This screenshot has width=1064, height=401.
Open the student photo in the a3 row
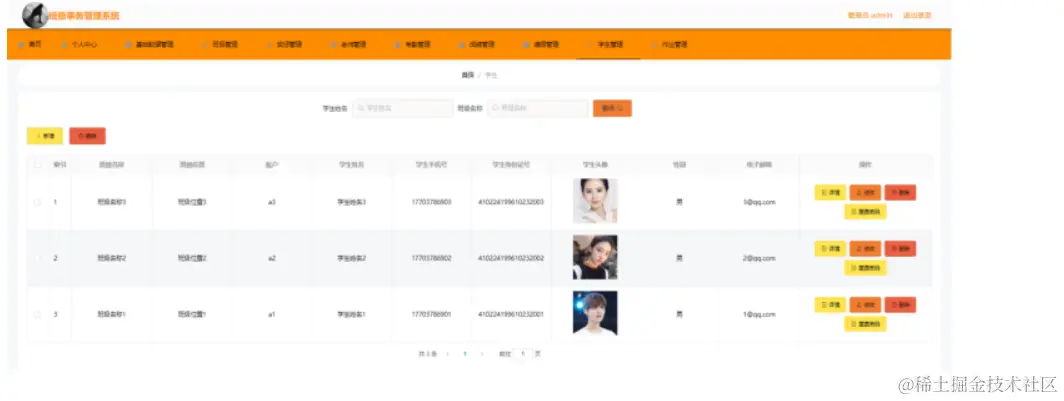pos(595,201)
